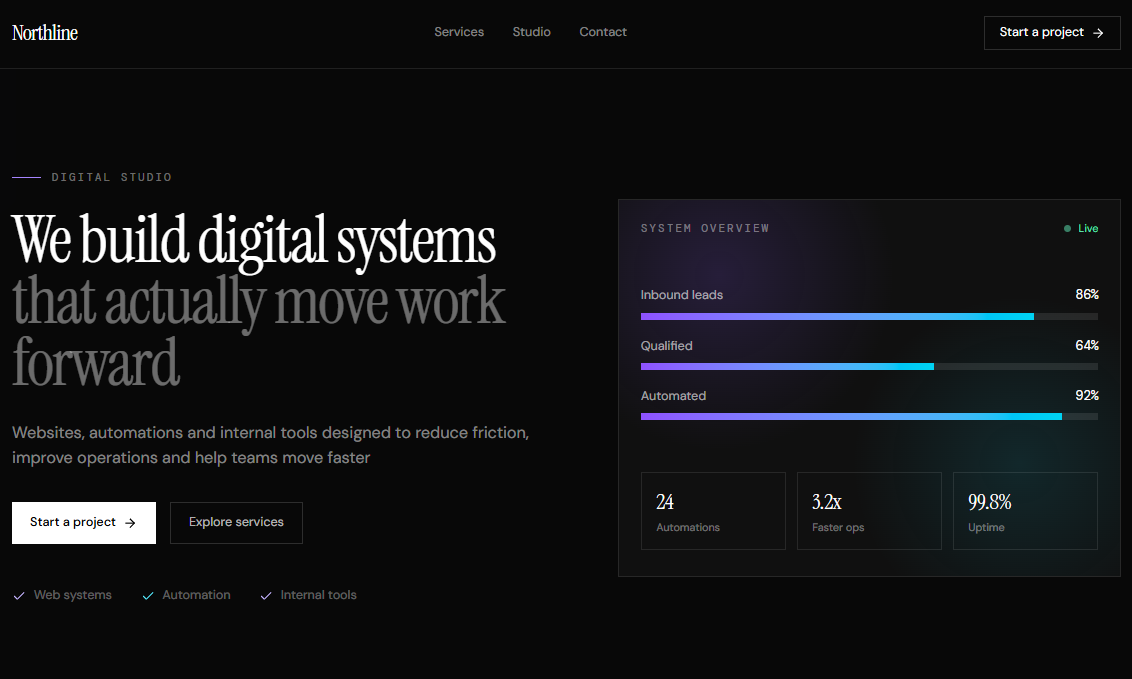
Task: Click the 99.8% Uptime stat card
Action: (x=1025, y=511)
